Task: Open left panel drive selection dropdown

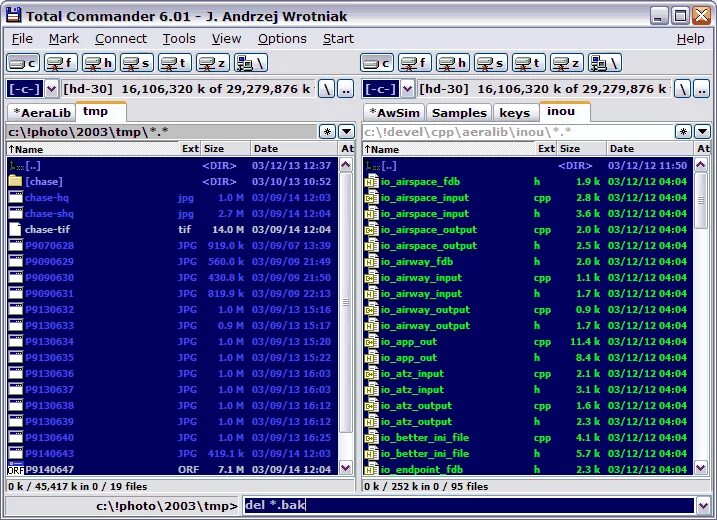Action: pos(52,89)
